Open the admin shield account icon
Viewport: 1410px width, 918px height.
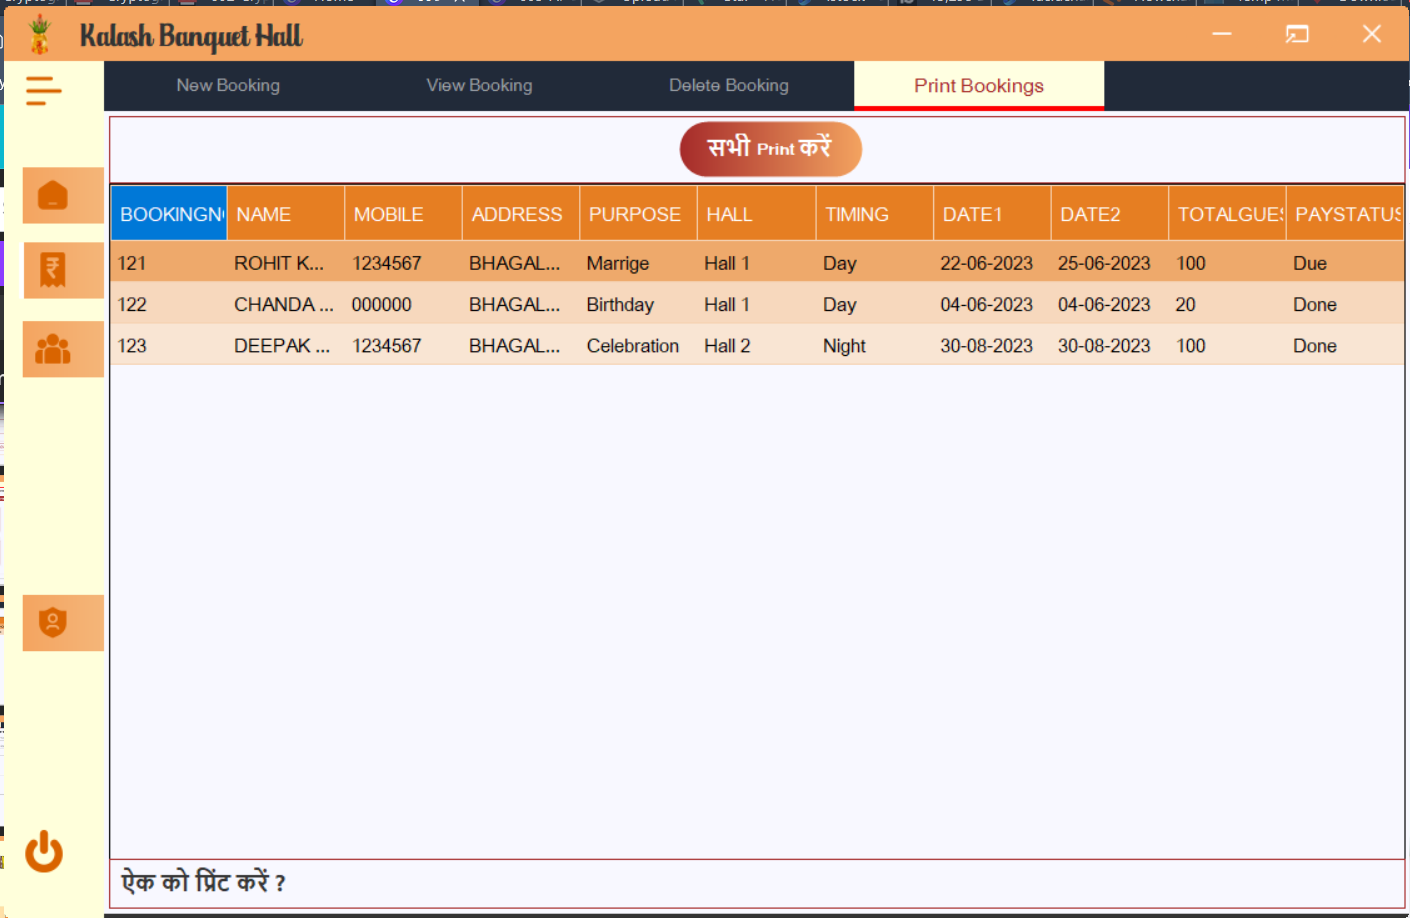63,622
